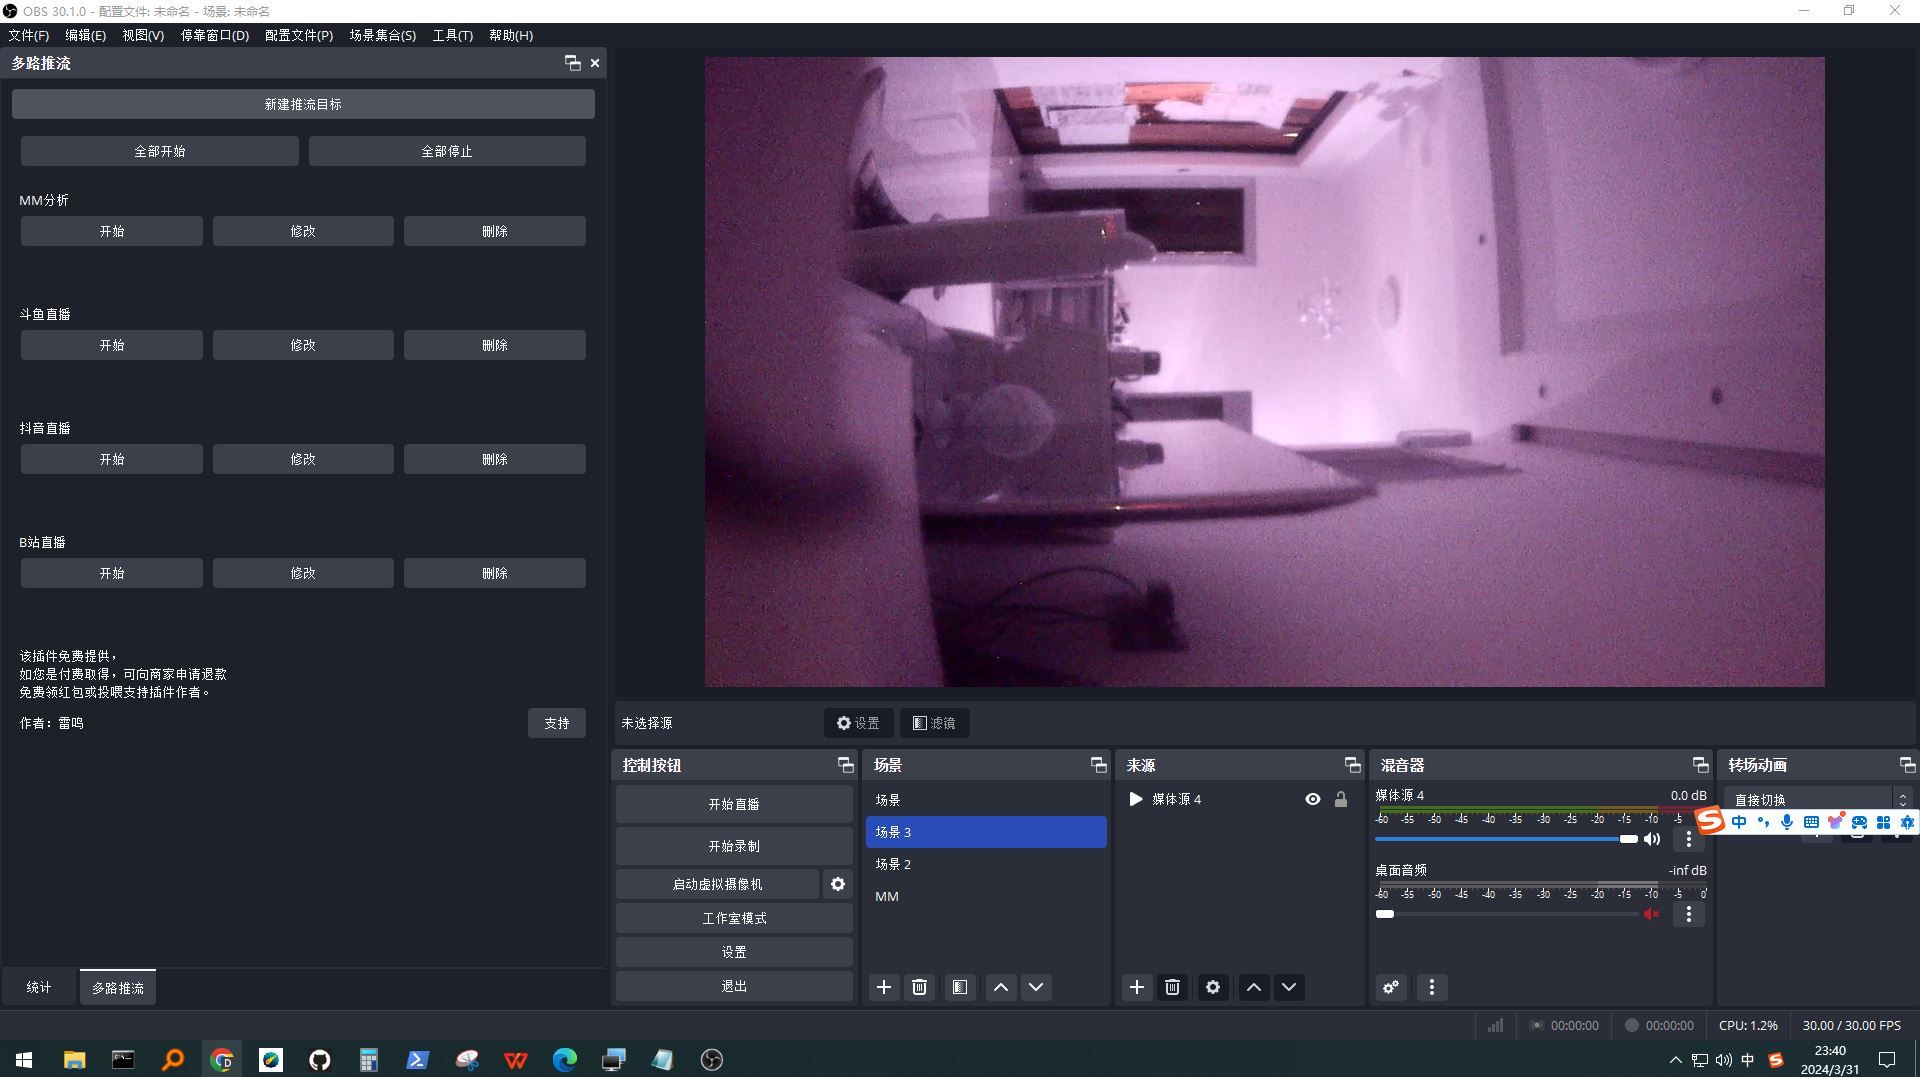Screen dimensions: 1920x1077
Task: Mute the 媒体源 4 speaker icon
Action: [1652, 839]
